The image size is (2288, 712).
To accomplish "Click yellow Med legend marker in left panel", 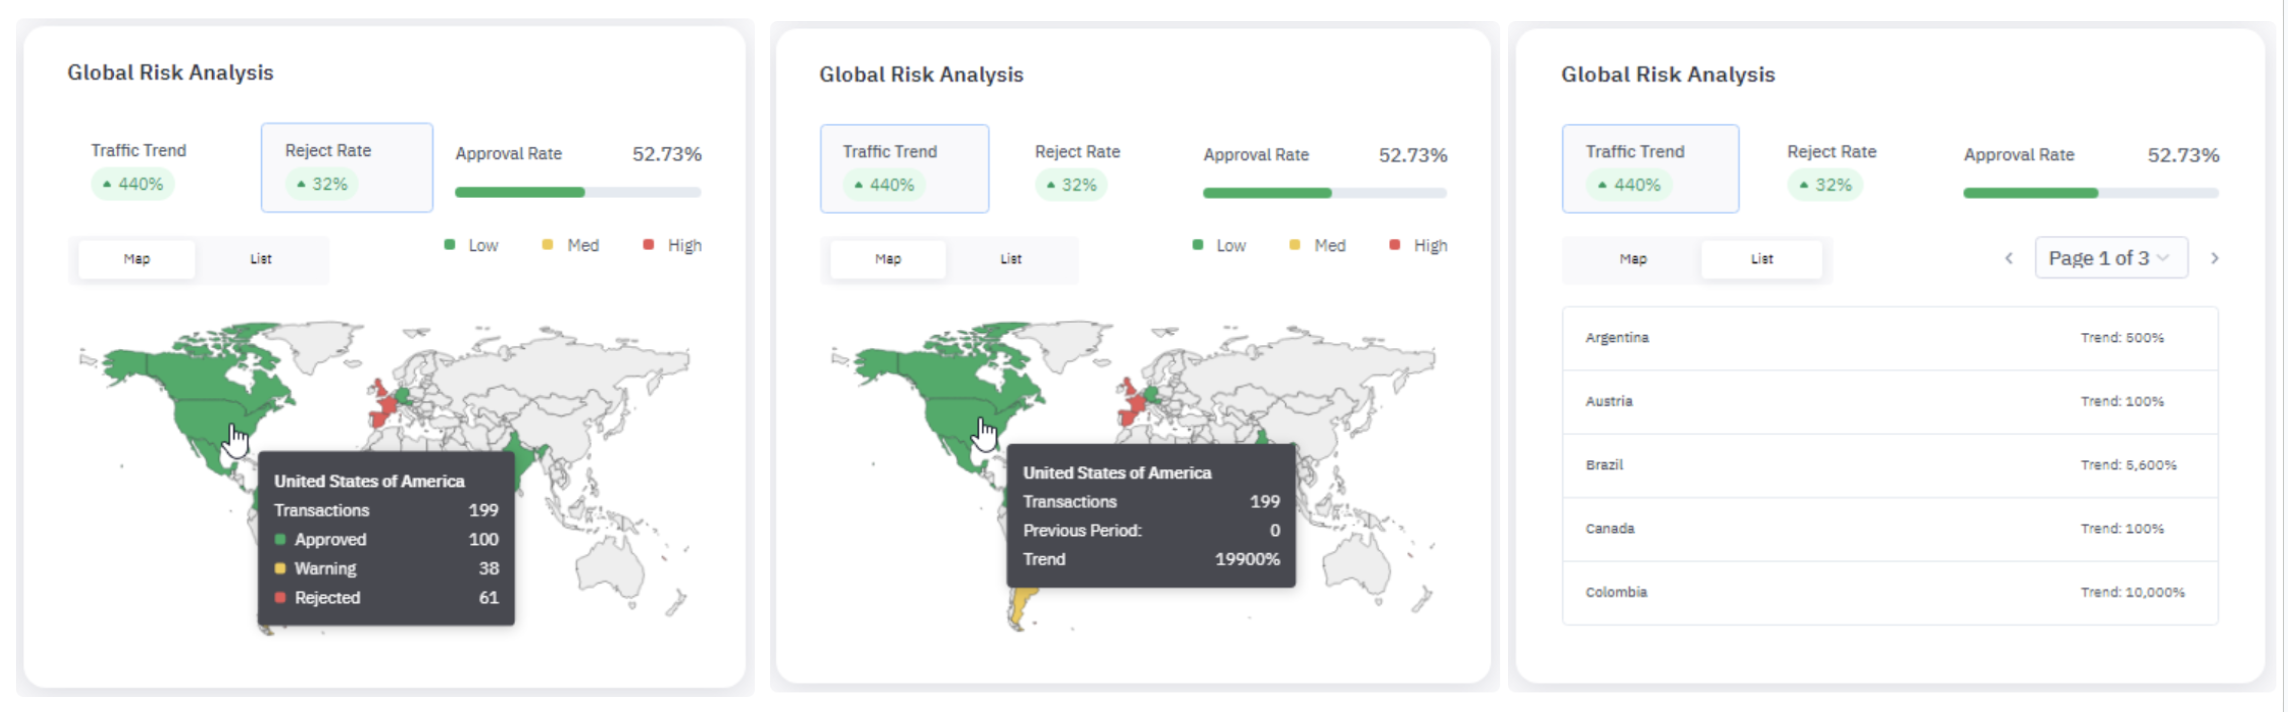I will (x=547, y=245).
